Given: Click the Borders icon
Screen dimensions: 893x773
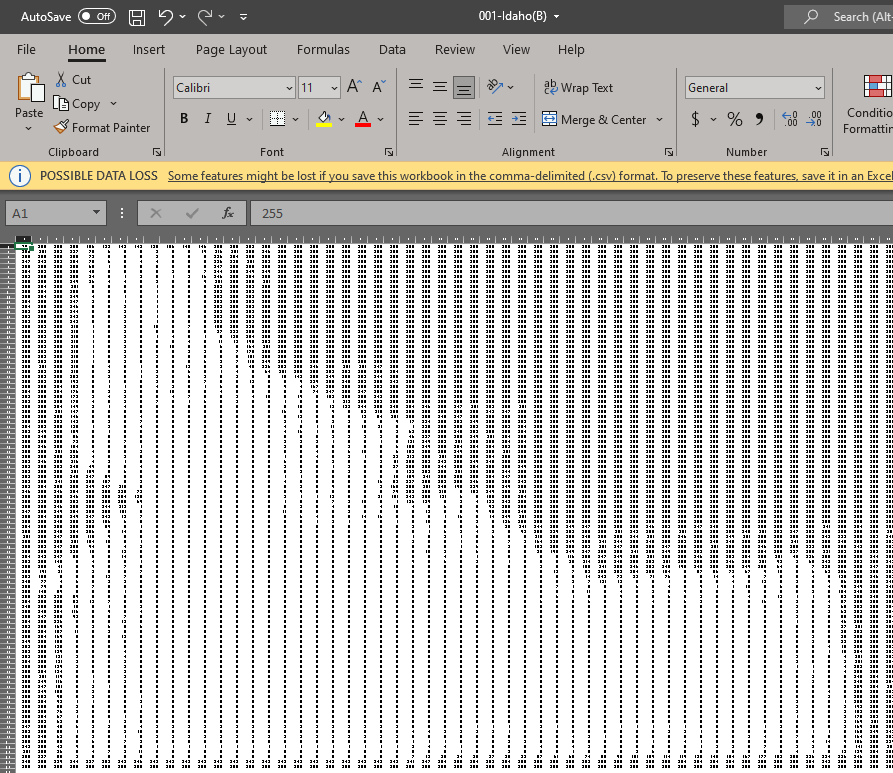Looking at the screenshot, I should (x=277, y=118).
